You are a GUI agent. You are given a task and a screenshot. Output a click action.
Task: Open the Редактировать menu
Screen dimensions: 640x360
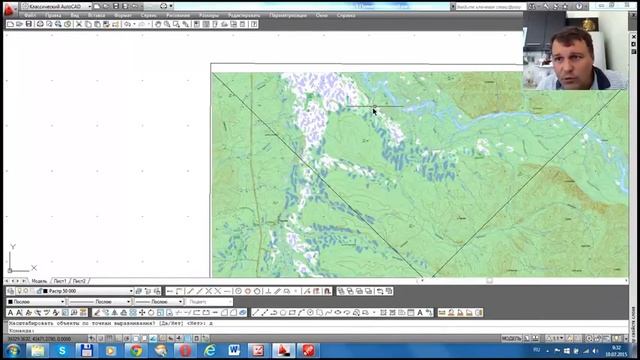(244, 16)
